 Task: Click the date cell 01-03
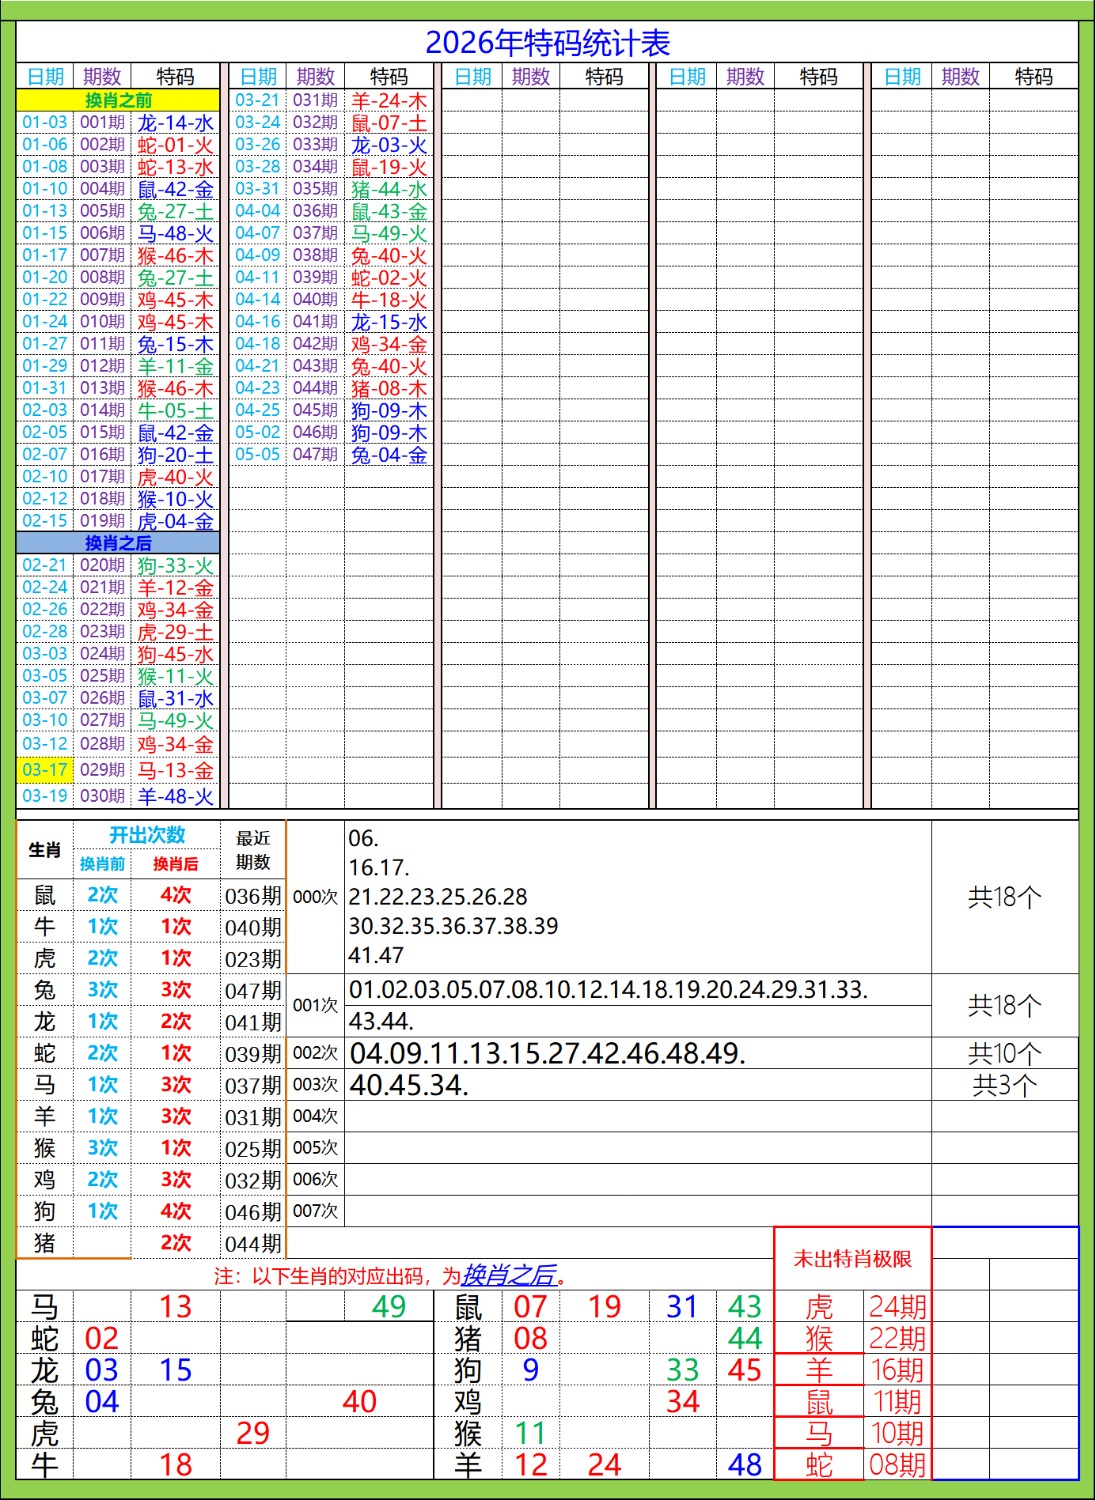coord(45,122)
